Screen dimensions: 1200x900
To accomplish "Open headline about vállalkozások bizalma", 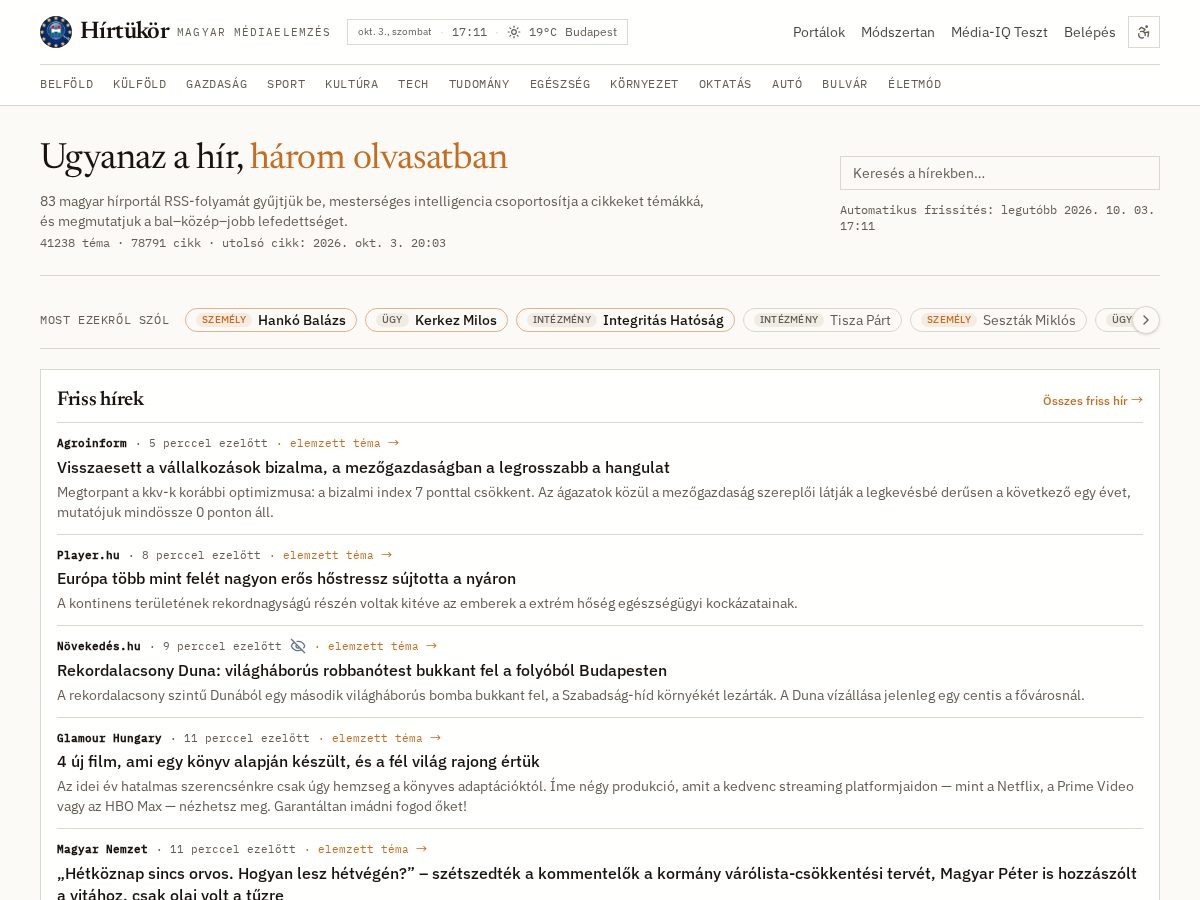I will tap(363, 467).
